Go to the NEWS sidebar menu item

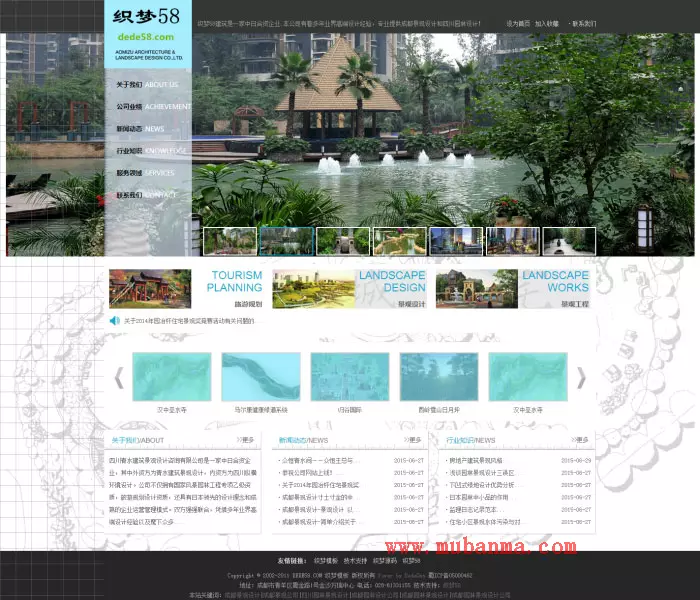pyautogui.click(x=147, y=129)
